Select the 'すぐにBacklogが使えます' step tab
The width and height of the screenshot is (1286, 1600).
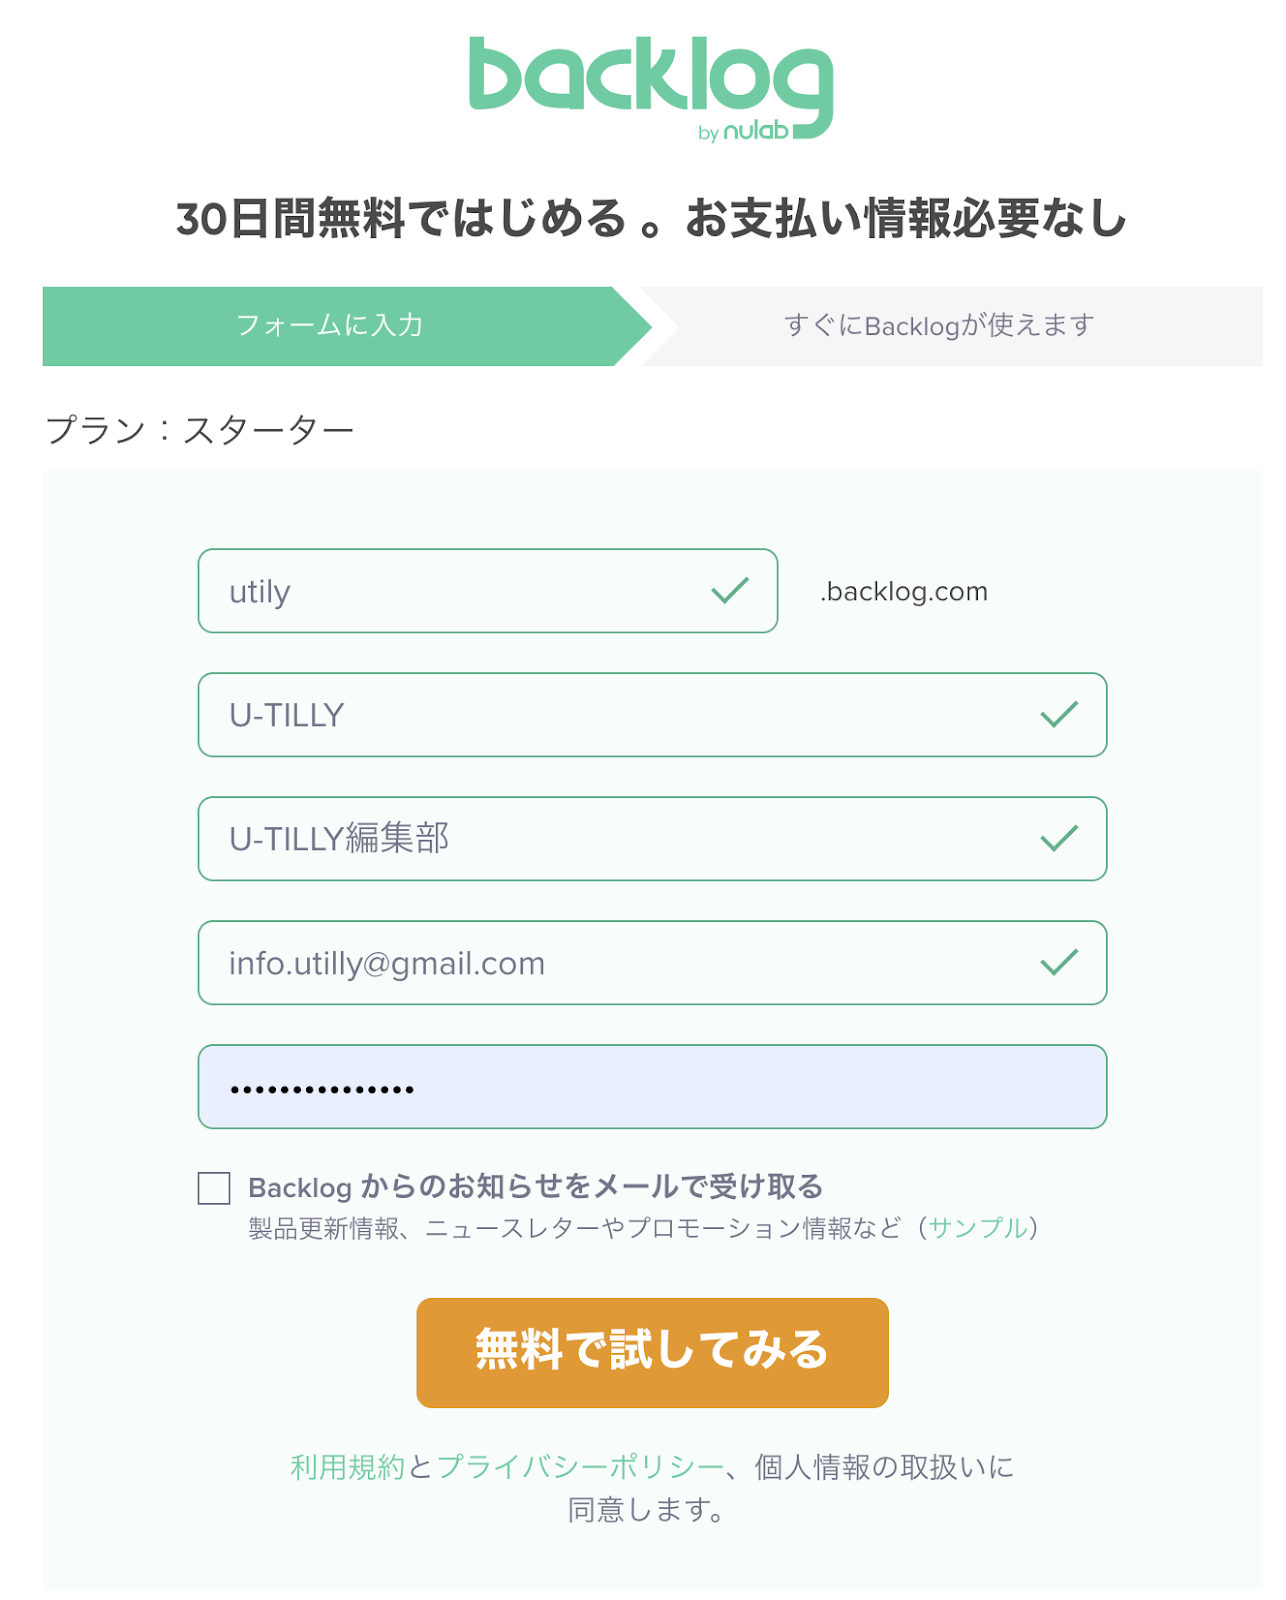(938, 326)
